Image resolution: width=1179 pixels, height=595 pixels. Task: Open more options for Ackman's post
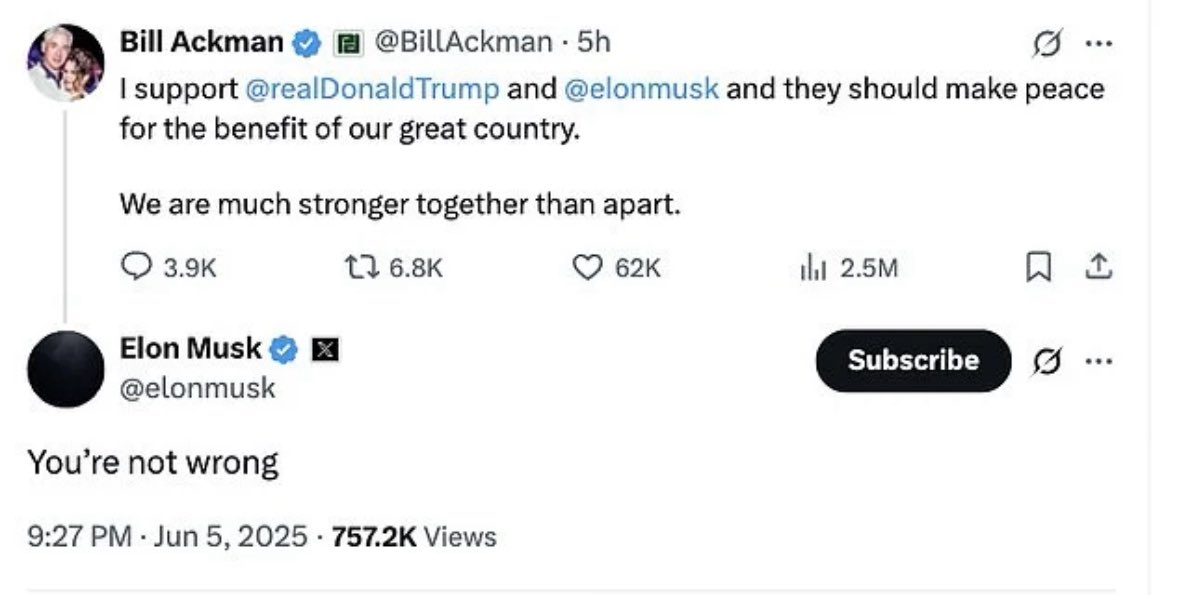[x=1099, y=43]
